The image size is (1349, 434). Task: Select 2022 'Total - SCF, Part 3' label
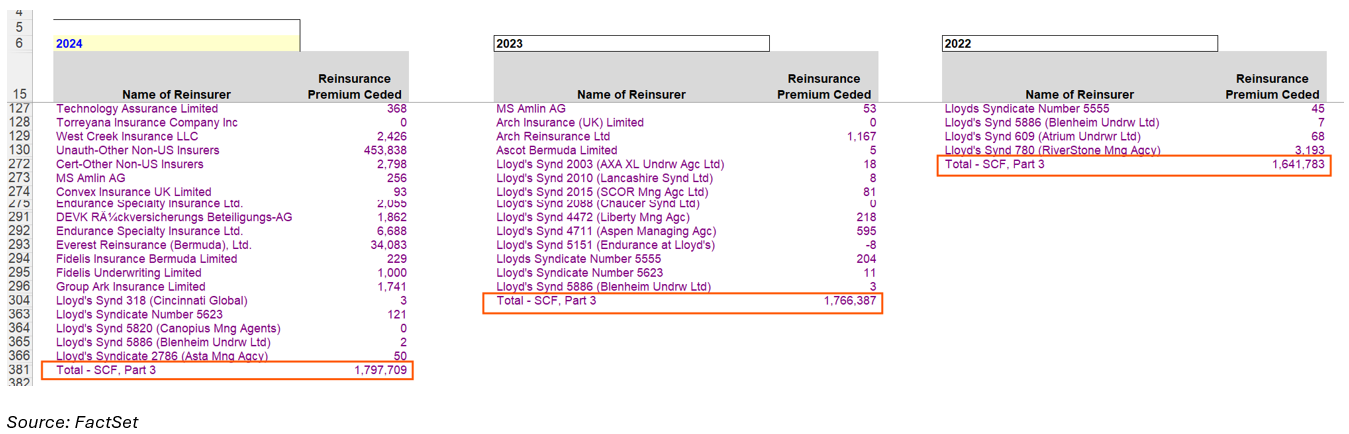(x=995, y=164)
